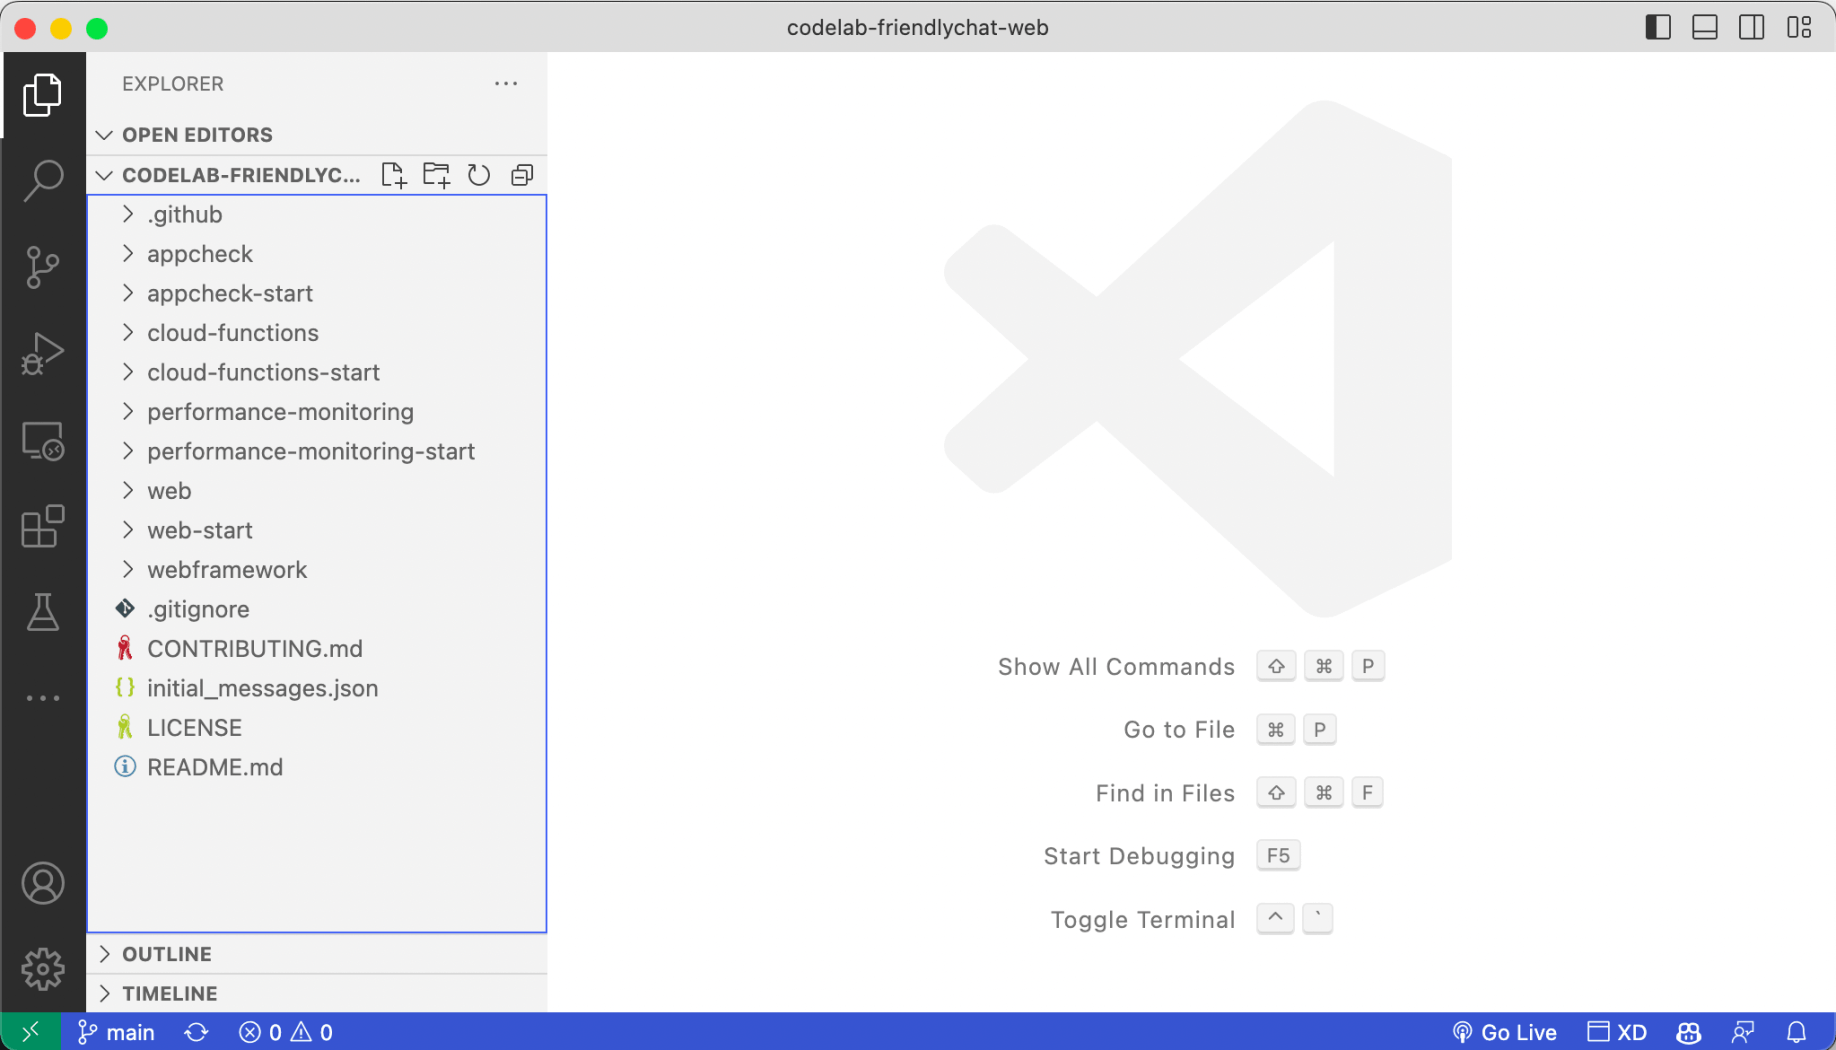Image resolution: width=1836 pixels, height=1050 pixels.
Task: Open the Explorer view in activity bar
Action: [42, 95]
